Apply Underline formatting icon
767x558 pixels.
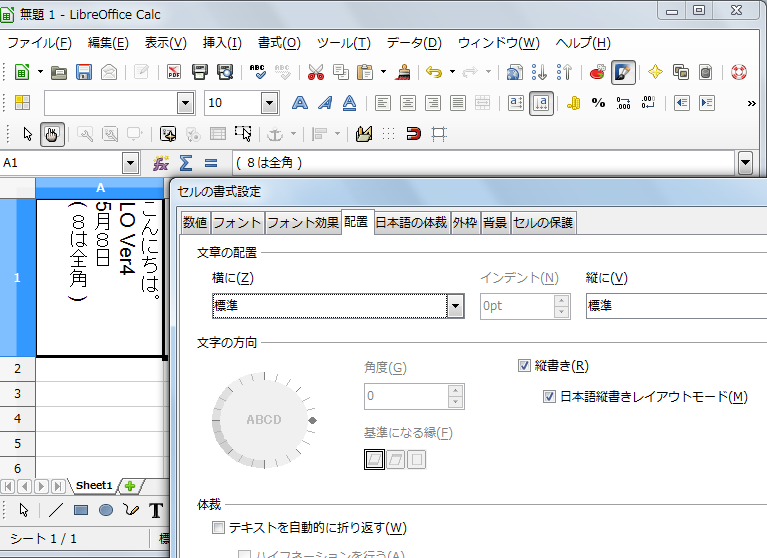(349, 103)
